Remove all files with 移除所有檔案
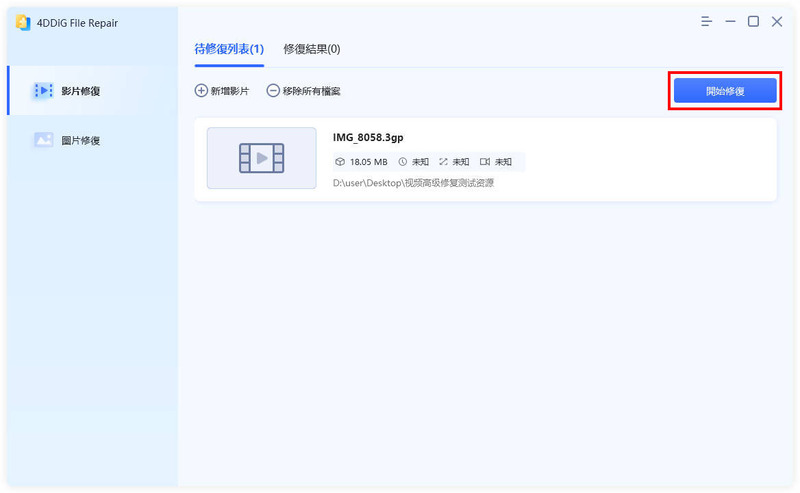Image resolution: width=800 pixels, height=493 pixels. [304, 91]
